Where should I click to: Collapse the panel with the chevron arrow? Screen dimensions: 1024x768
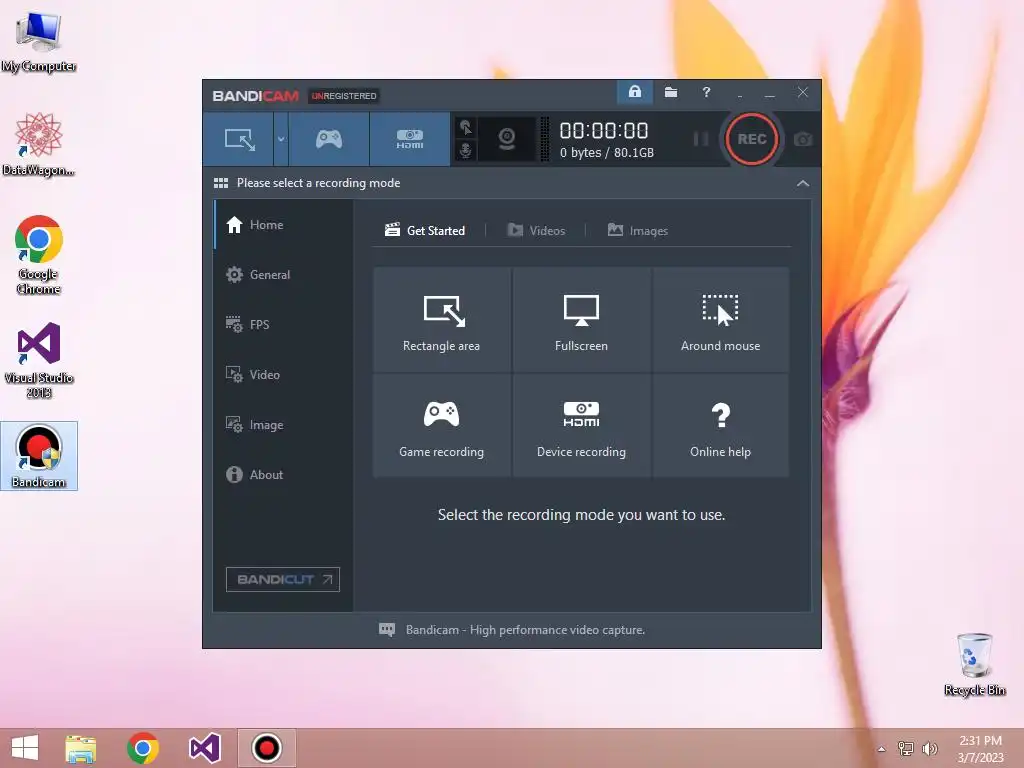click(803, 184)
